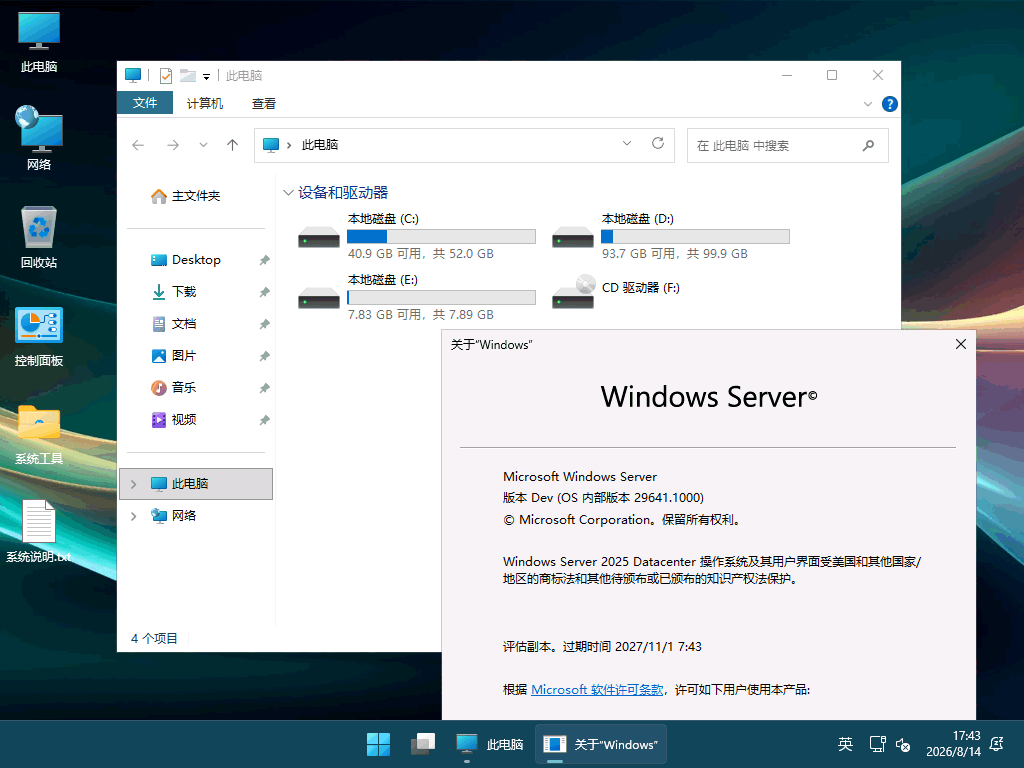Select the 本地磁盘 (E:) drive icon
1024x768 pixels.
(x=319, y=298)
